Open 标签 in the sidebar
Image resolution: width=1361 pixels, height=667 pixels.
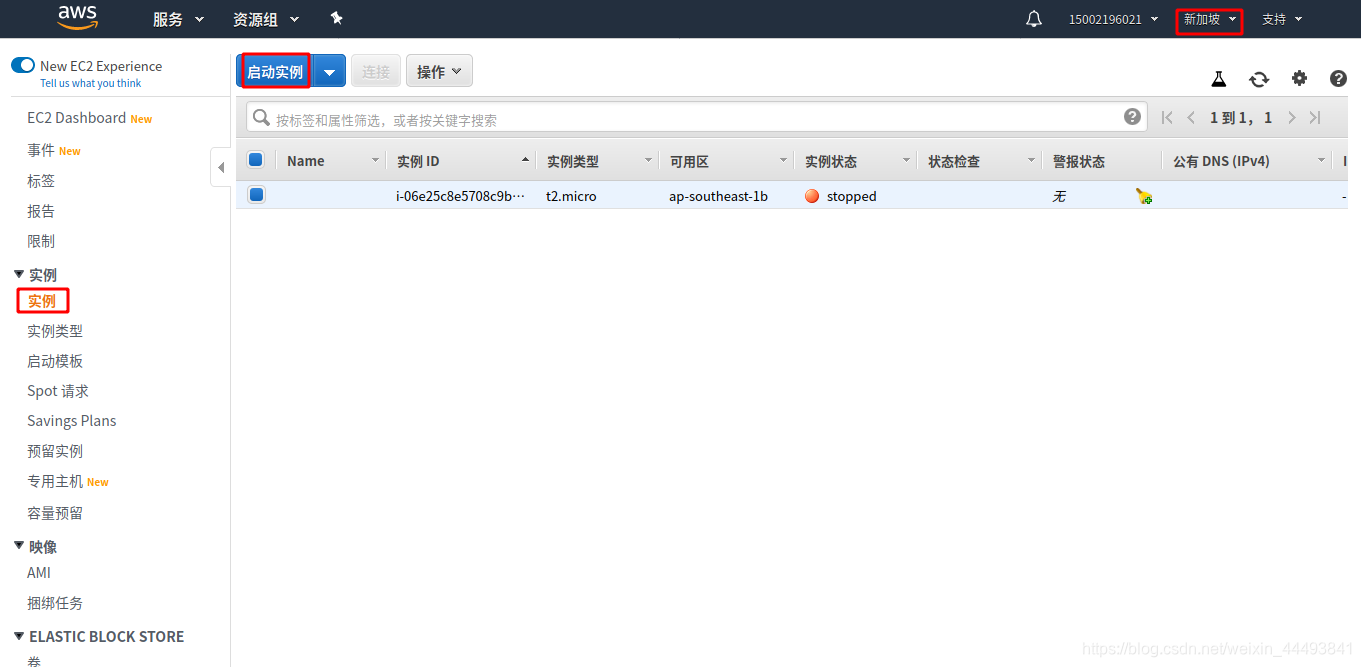click(41, 181)
